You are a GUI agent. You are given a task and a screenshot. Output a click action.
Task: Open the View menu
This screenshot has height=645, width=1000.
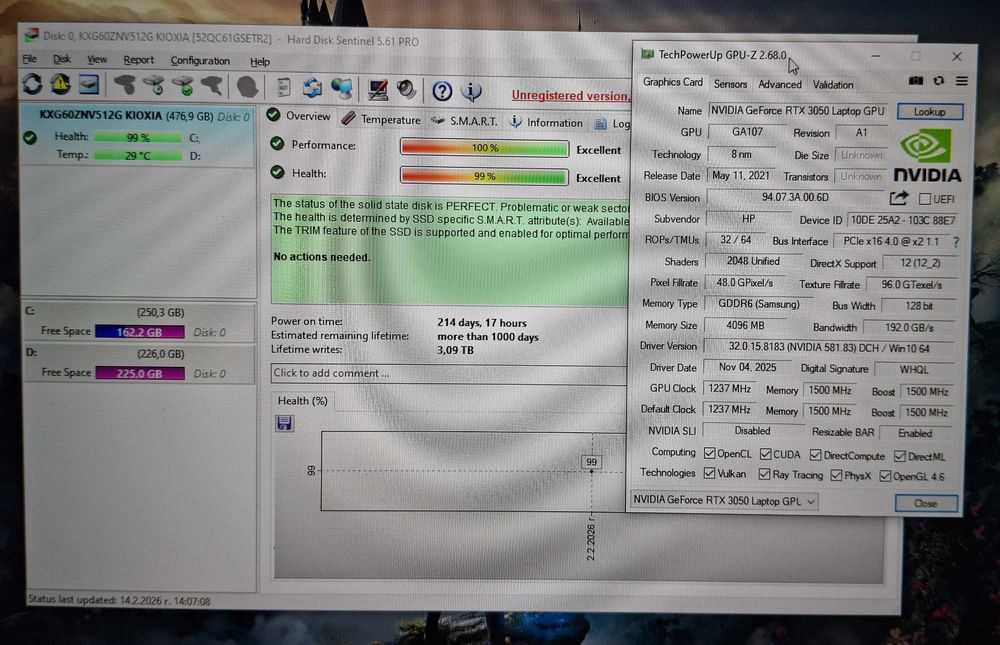click(97, 59)
